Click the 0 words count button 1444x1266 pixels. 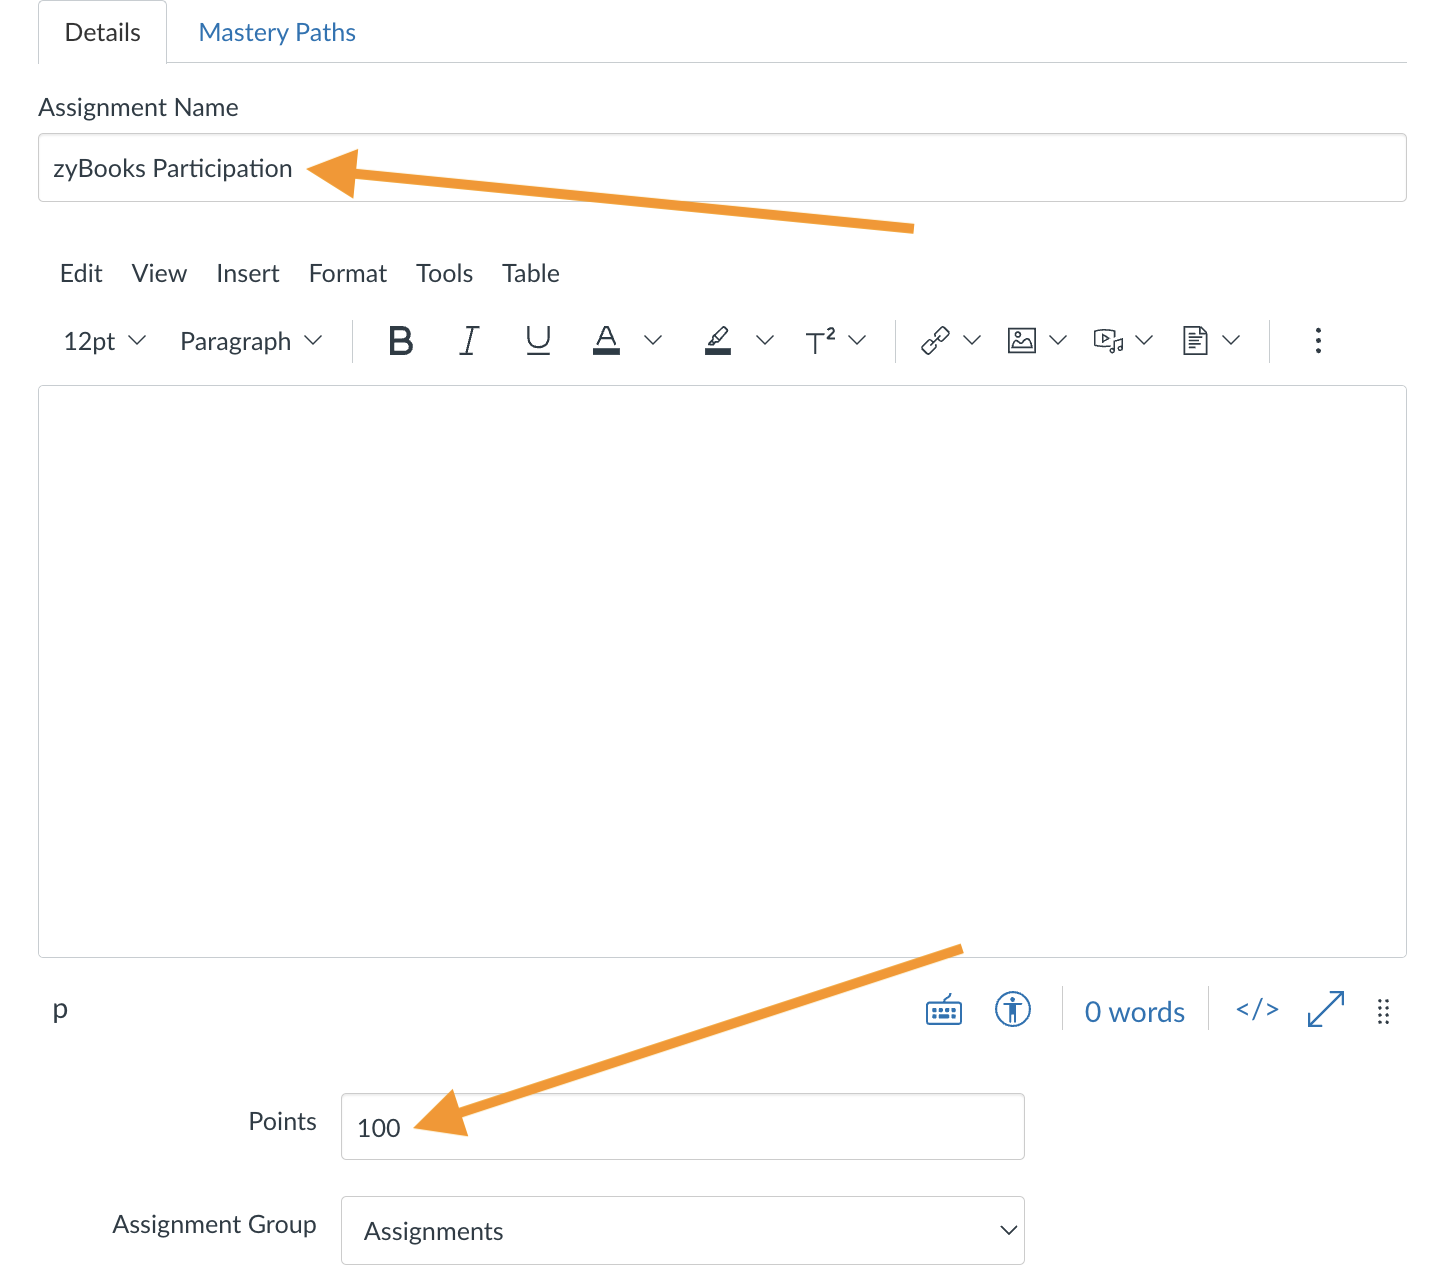(1135, 1012)
